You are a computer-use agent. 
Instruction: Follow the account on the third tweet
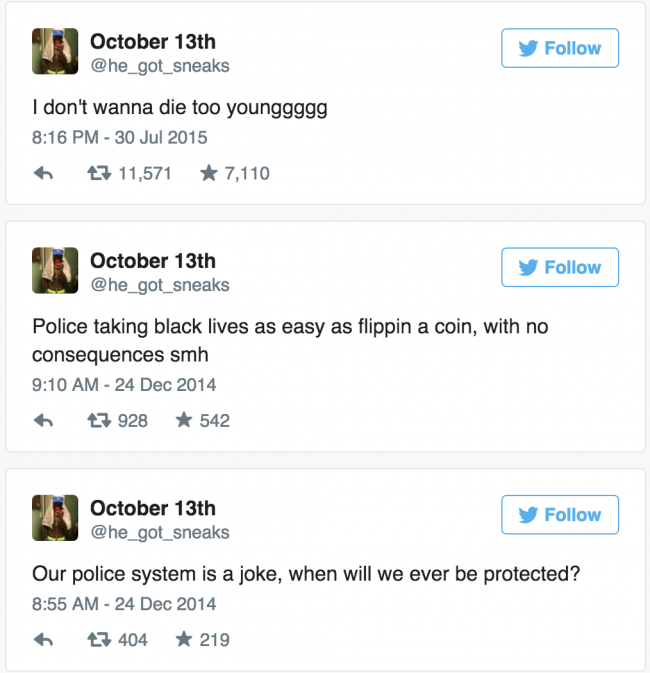click(560, 515)
